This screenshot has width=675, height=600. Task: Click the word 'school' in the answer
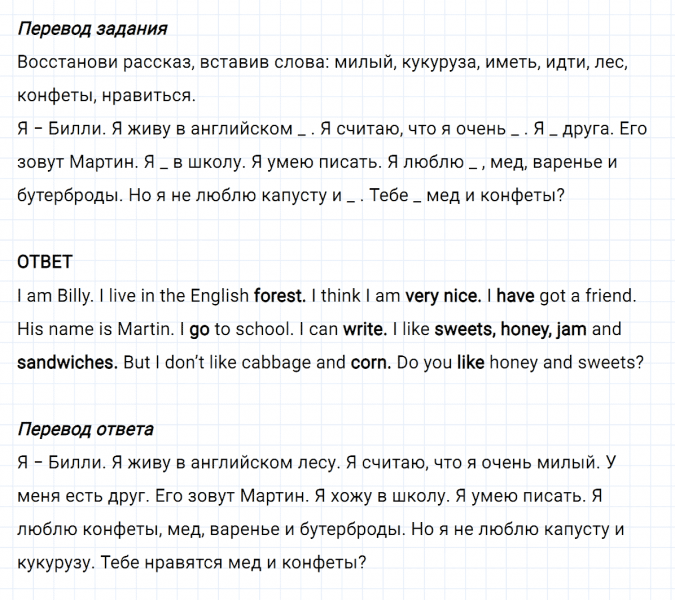point(261,329)
